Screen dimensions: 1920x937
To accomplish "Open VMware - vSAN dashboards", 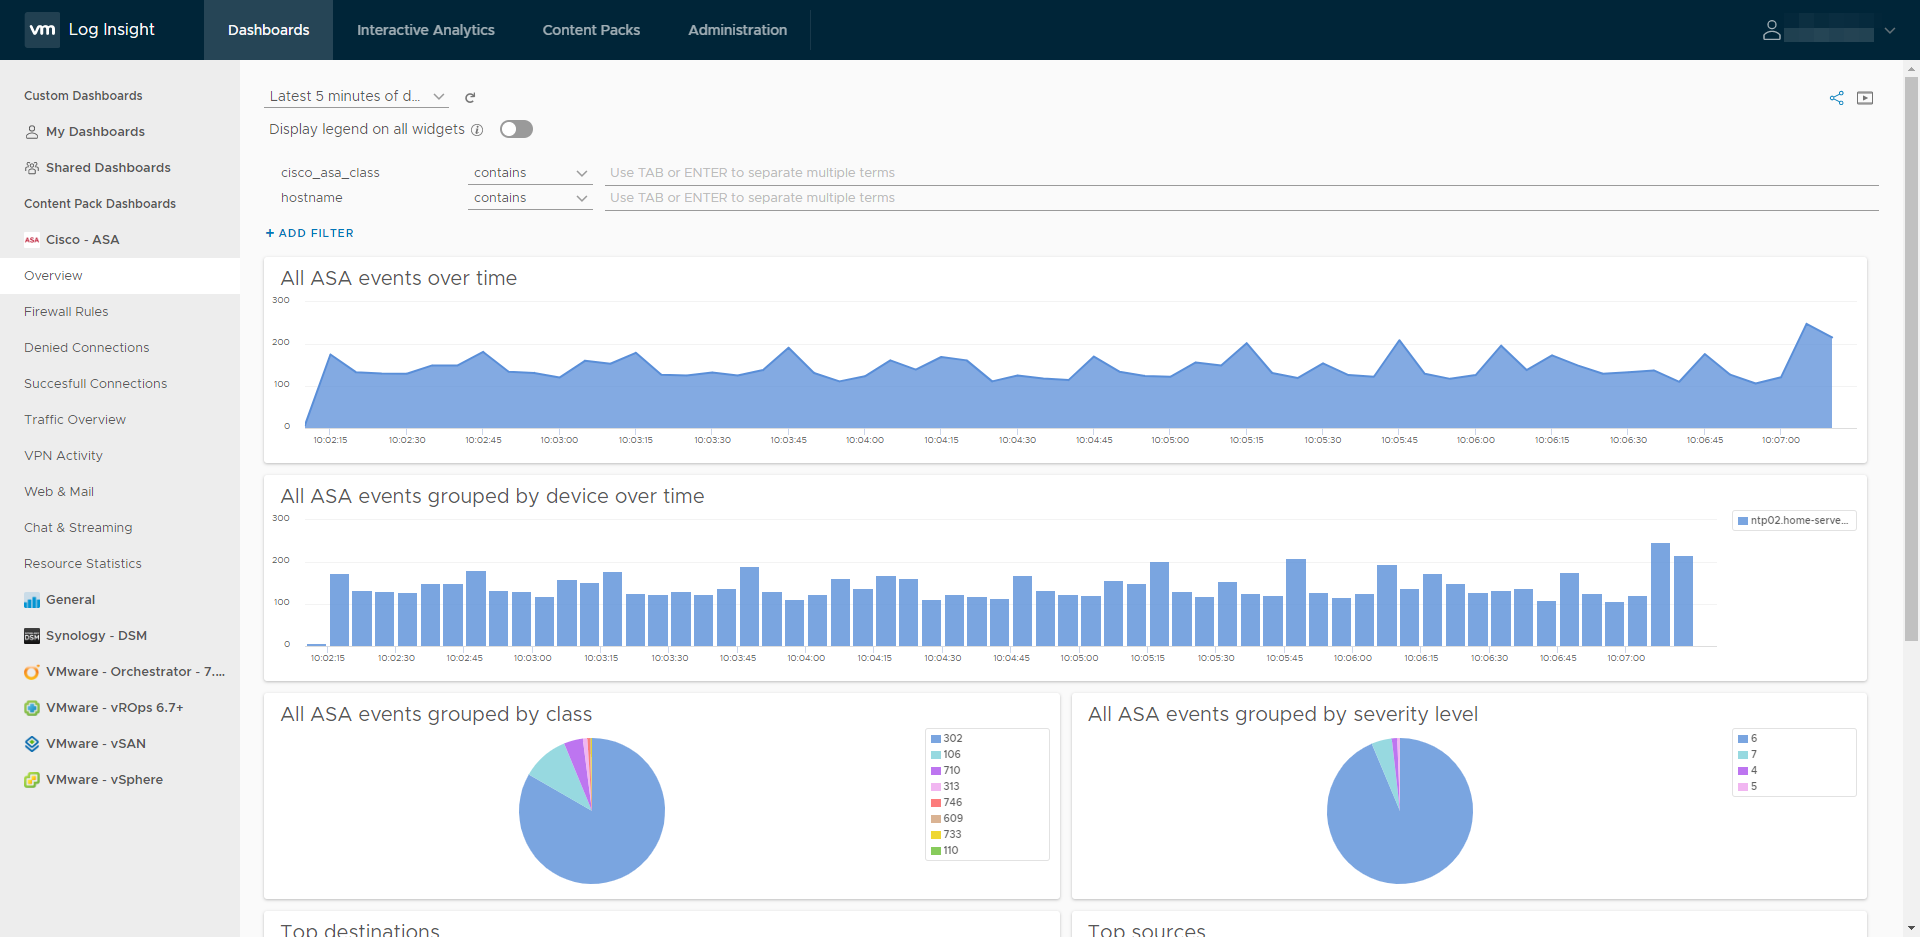I will pyautogui.click(x=95, y=744).
